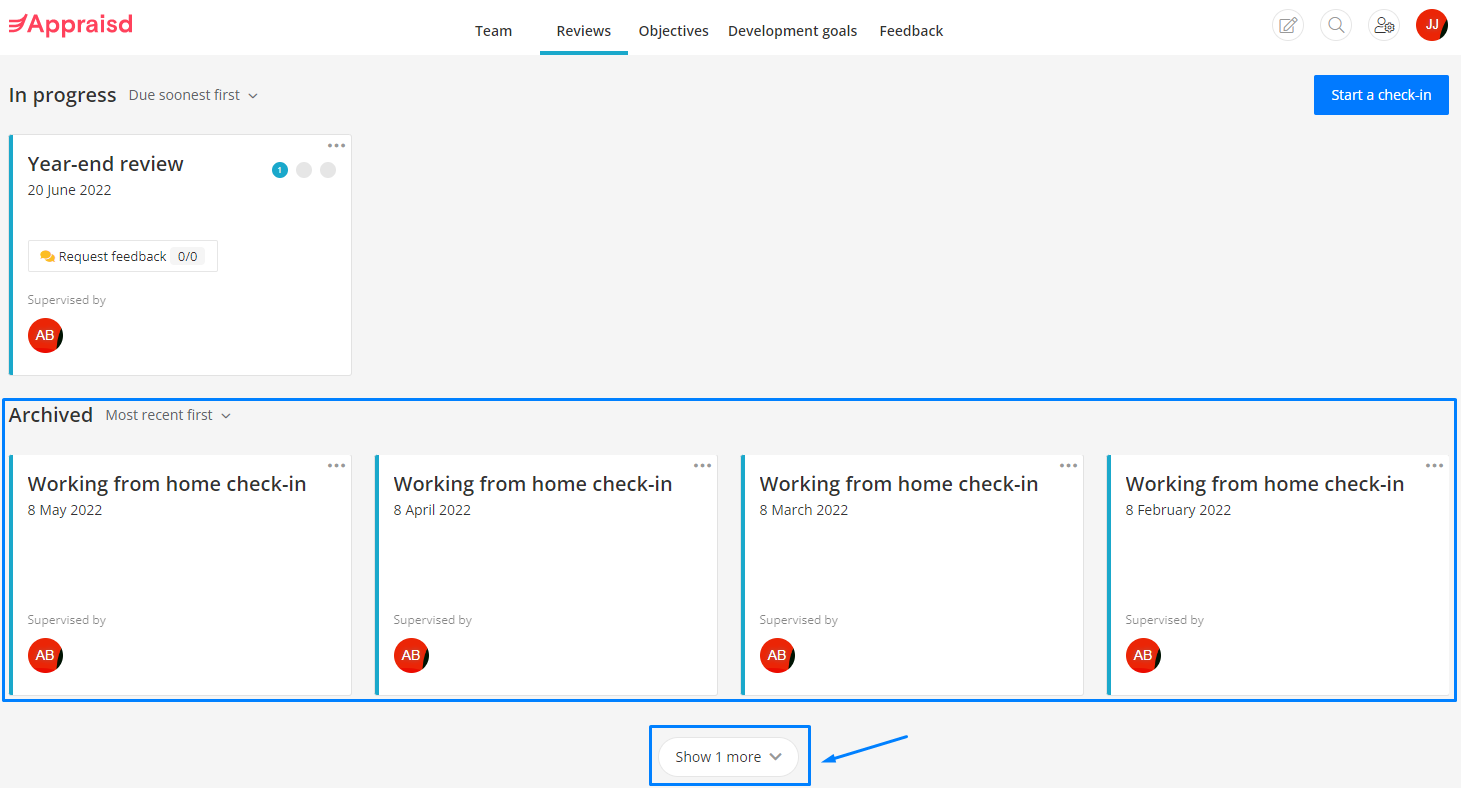
Task: Click Start a check-in button
Action: [1381, 95]
